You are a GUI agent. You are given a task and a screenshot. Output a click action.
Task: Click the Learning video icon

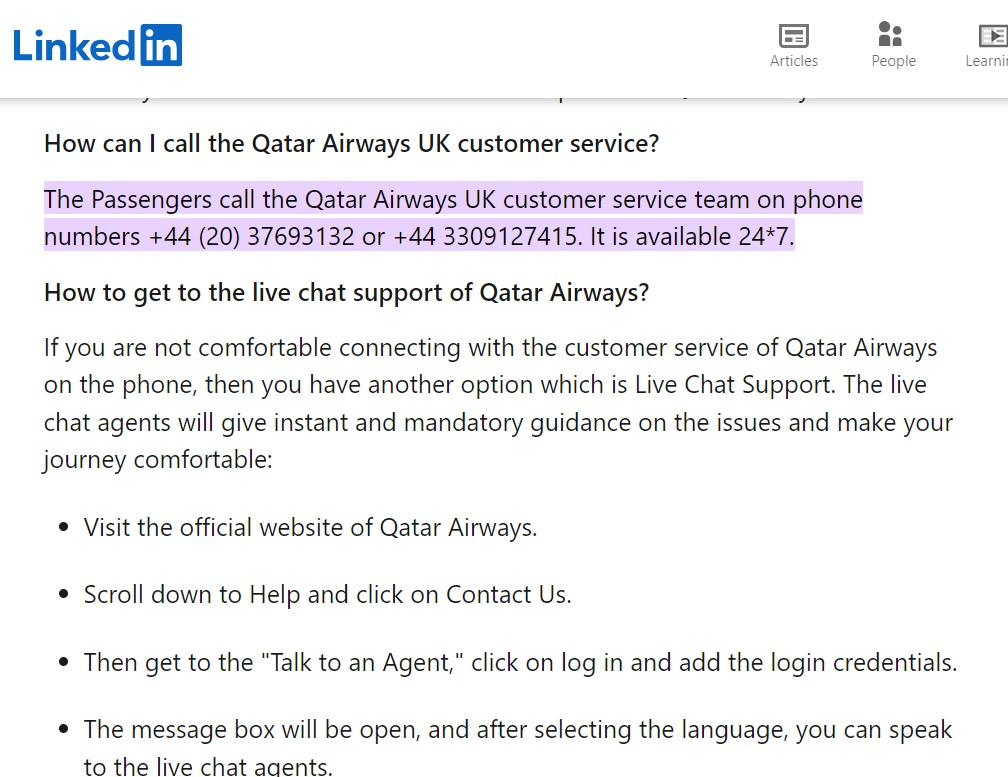[993, 36]
